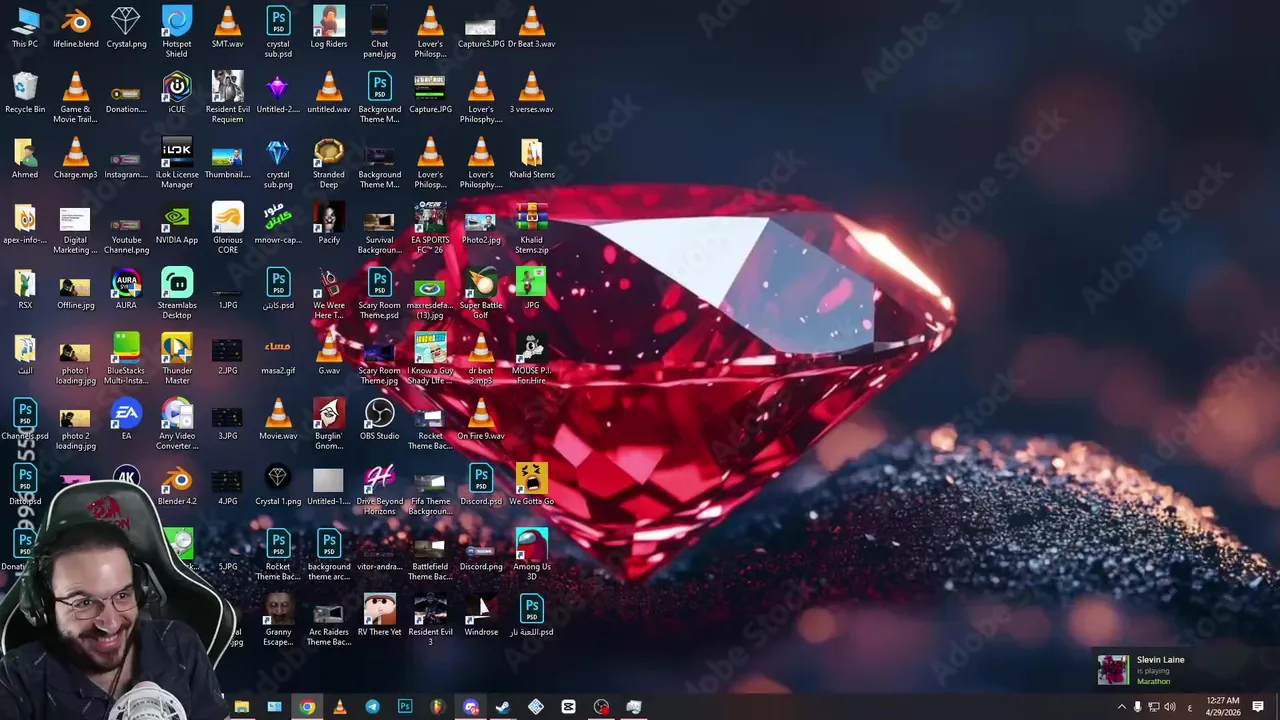The width and height of the screenshot is (1280, 720).
Task: Open Photoshop from the taskbar
Action: [x=405, y=707]
